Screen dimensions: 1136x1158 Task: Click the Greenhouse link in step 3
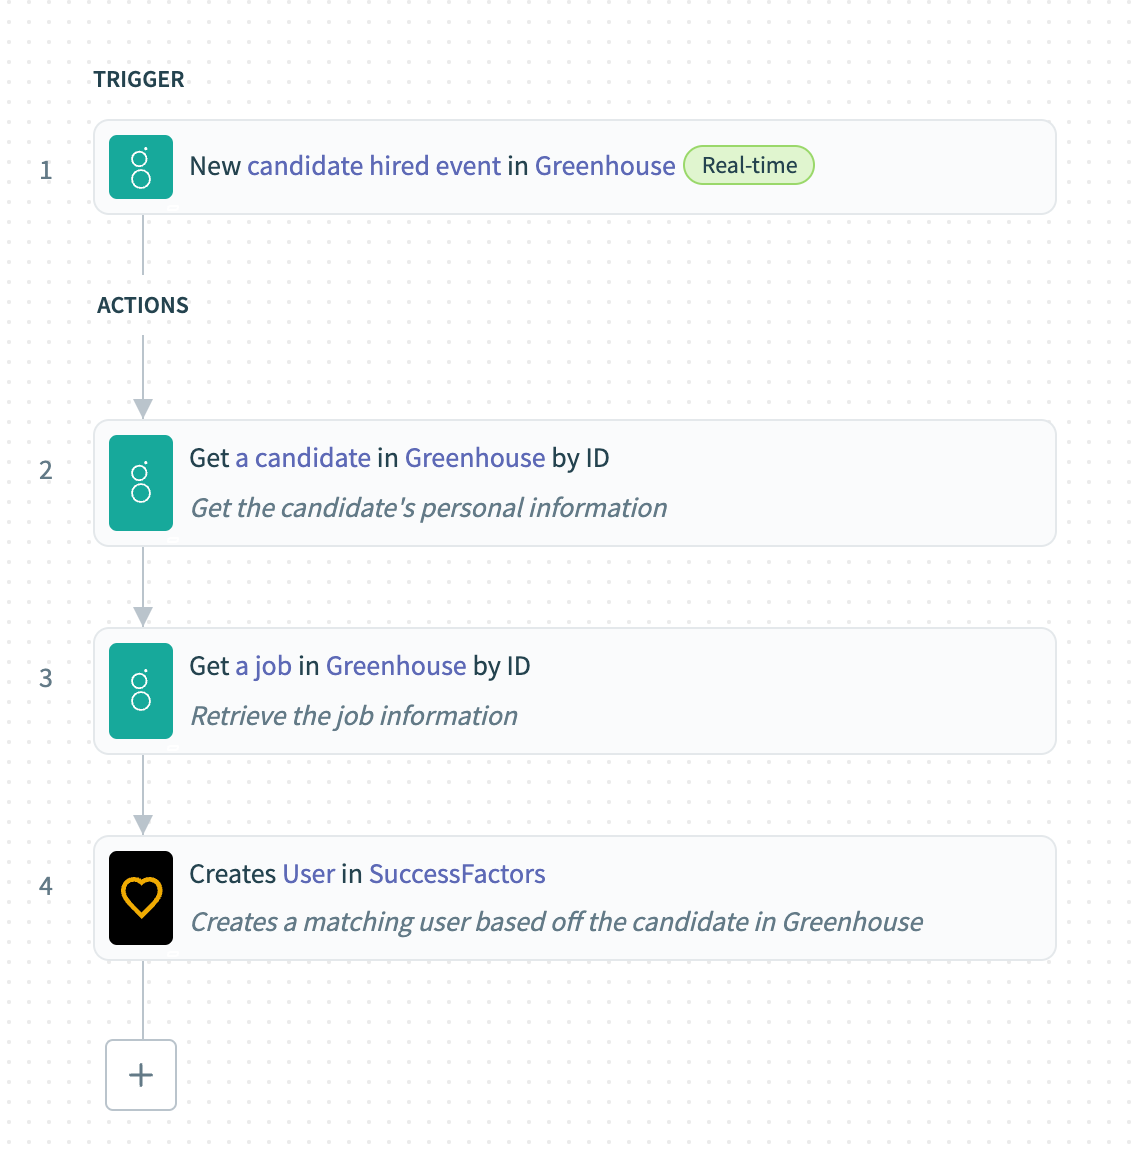coord(396,665)
